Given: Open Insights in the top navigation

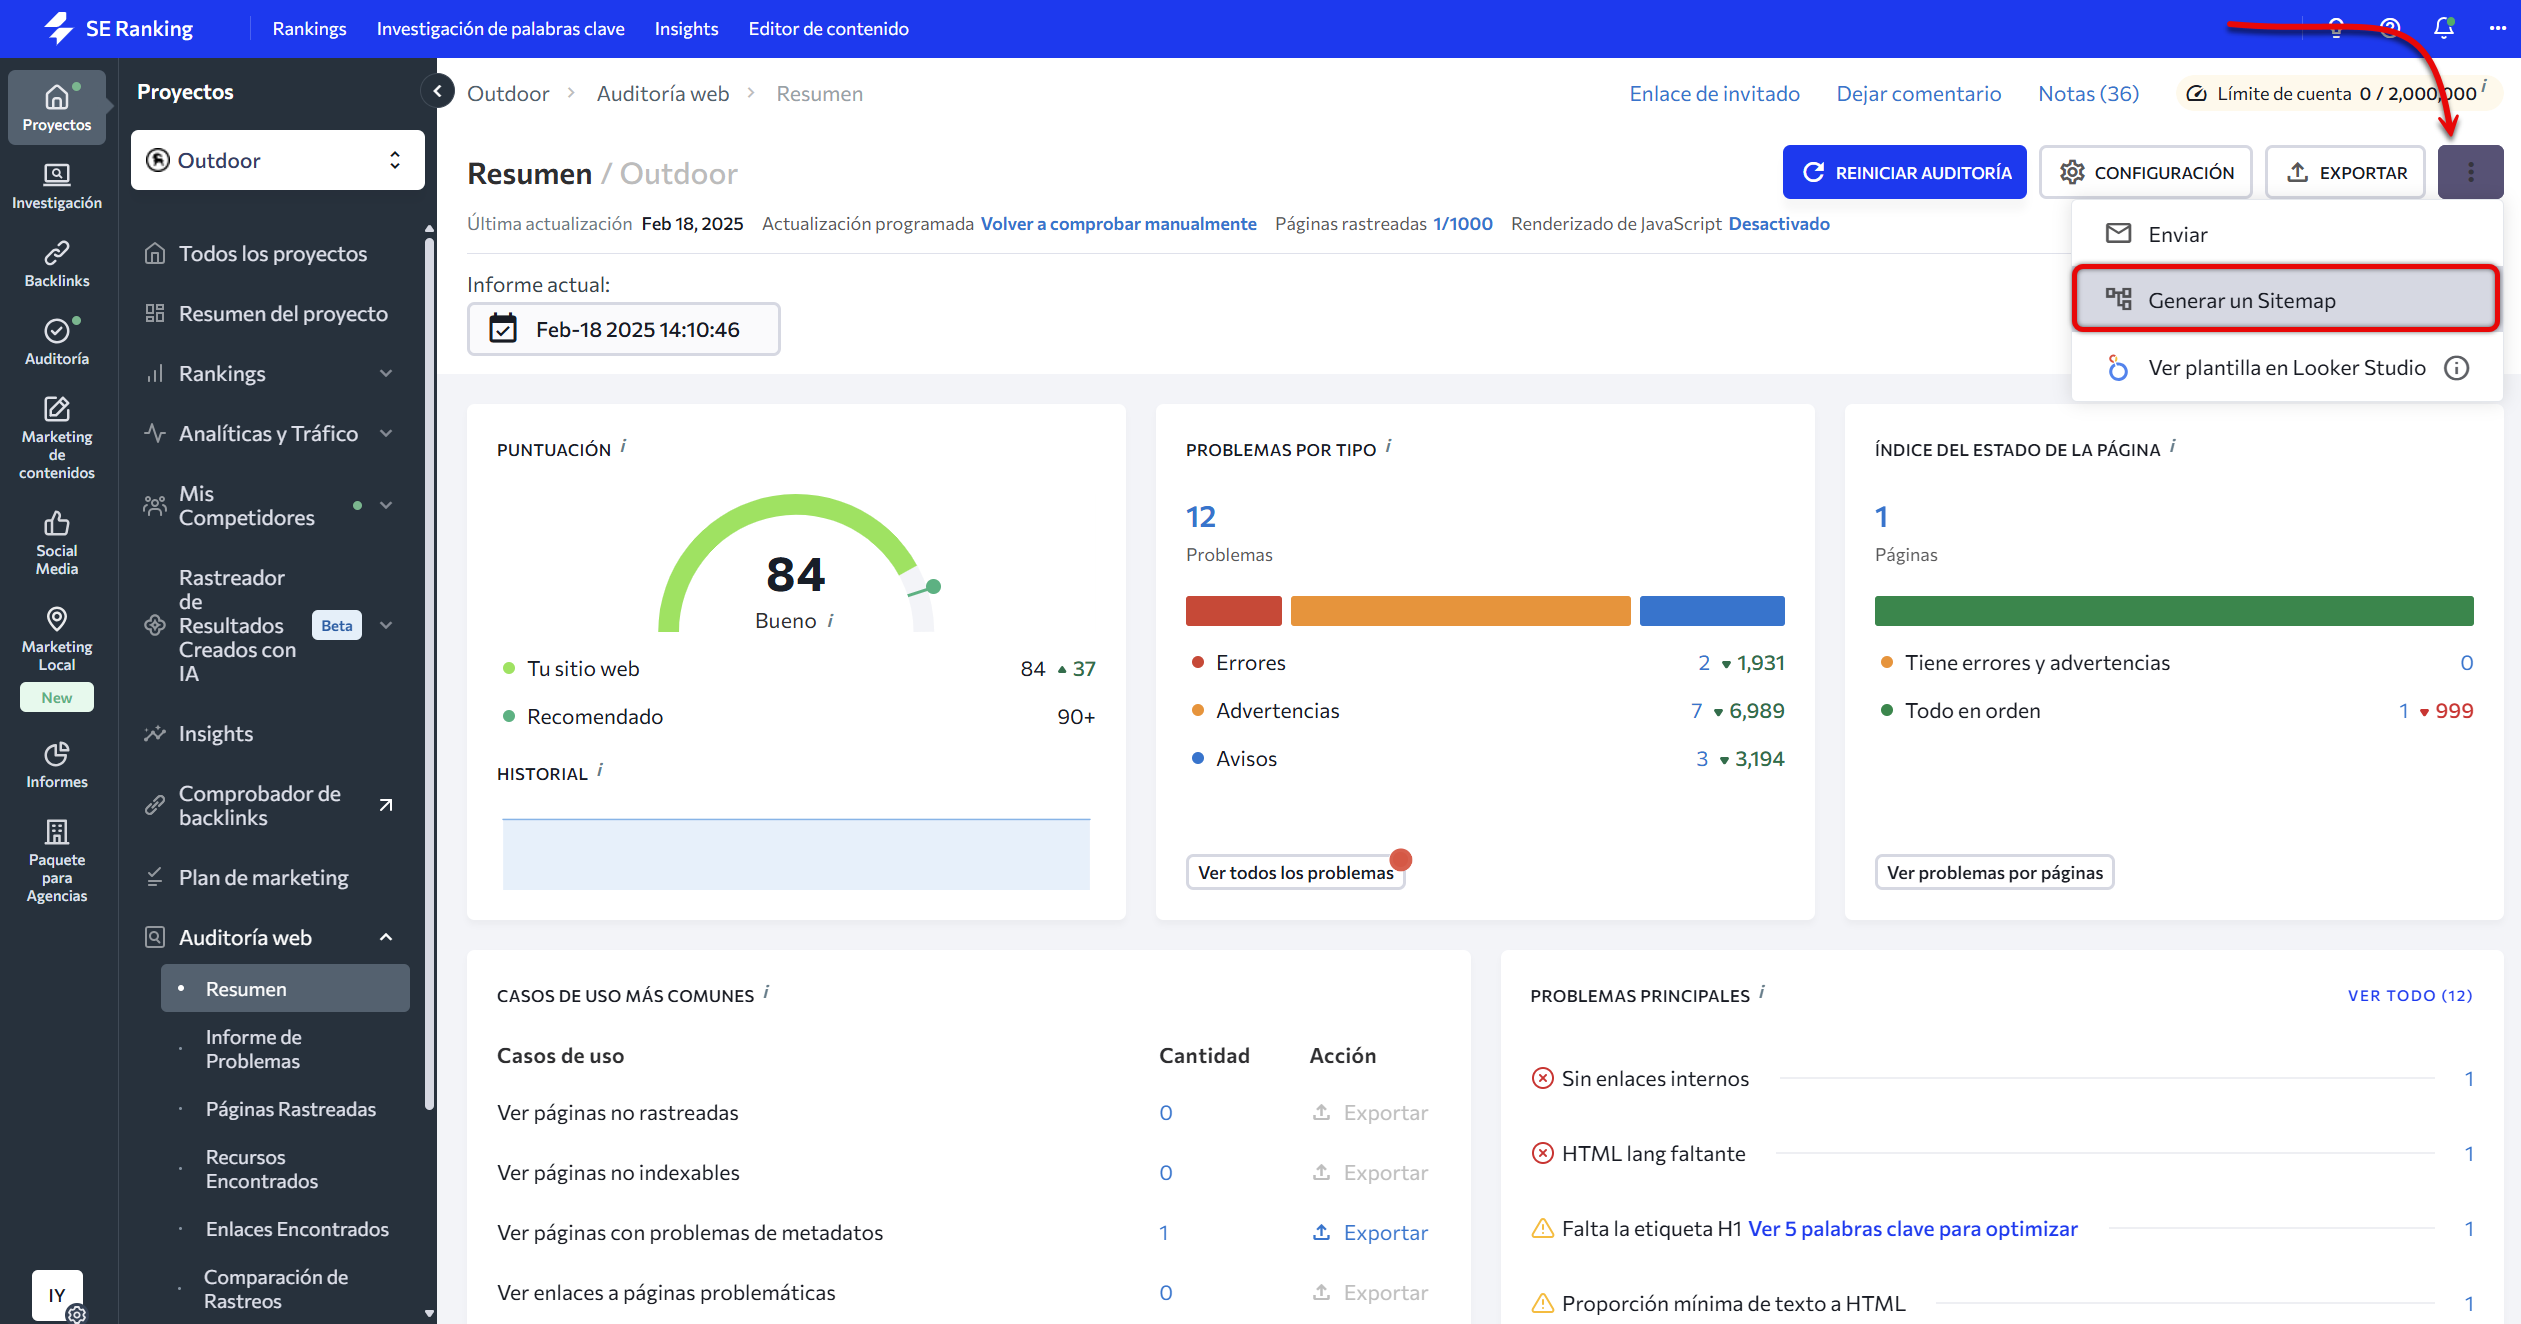Looking at the screenshot, I should [686, 28].
